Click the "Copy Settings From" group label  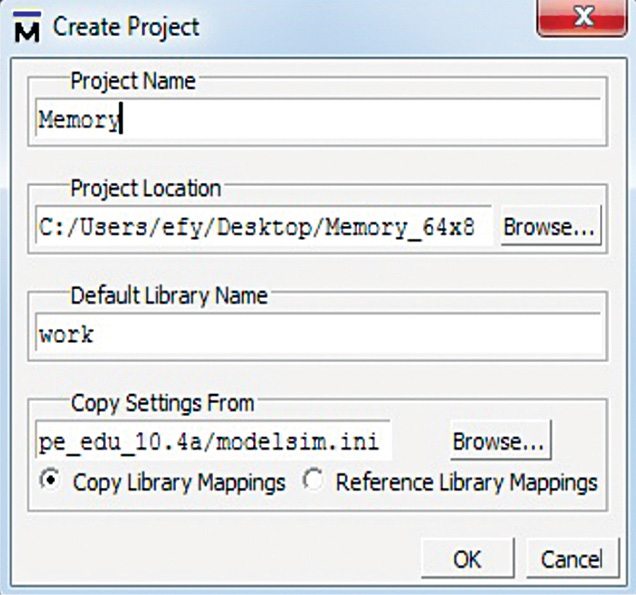tap(162, 403)
